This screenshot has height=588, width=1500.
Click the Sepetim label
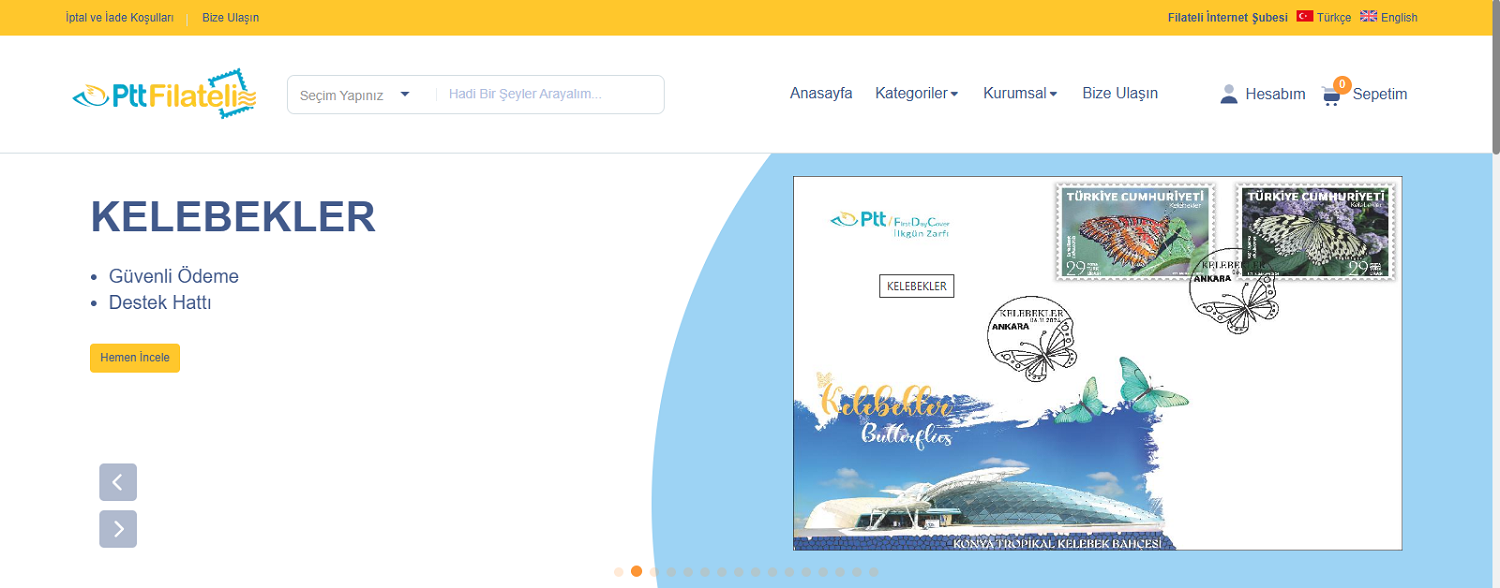point(1380,94)
